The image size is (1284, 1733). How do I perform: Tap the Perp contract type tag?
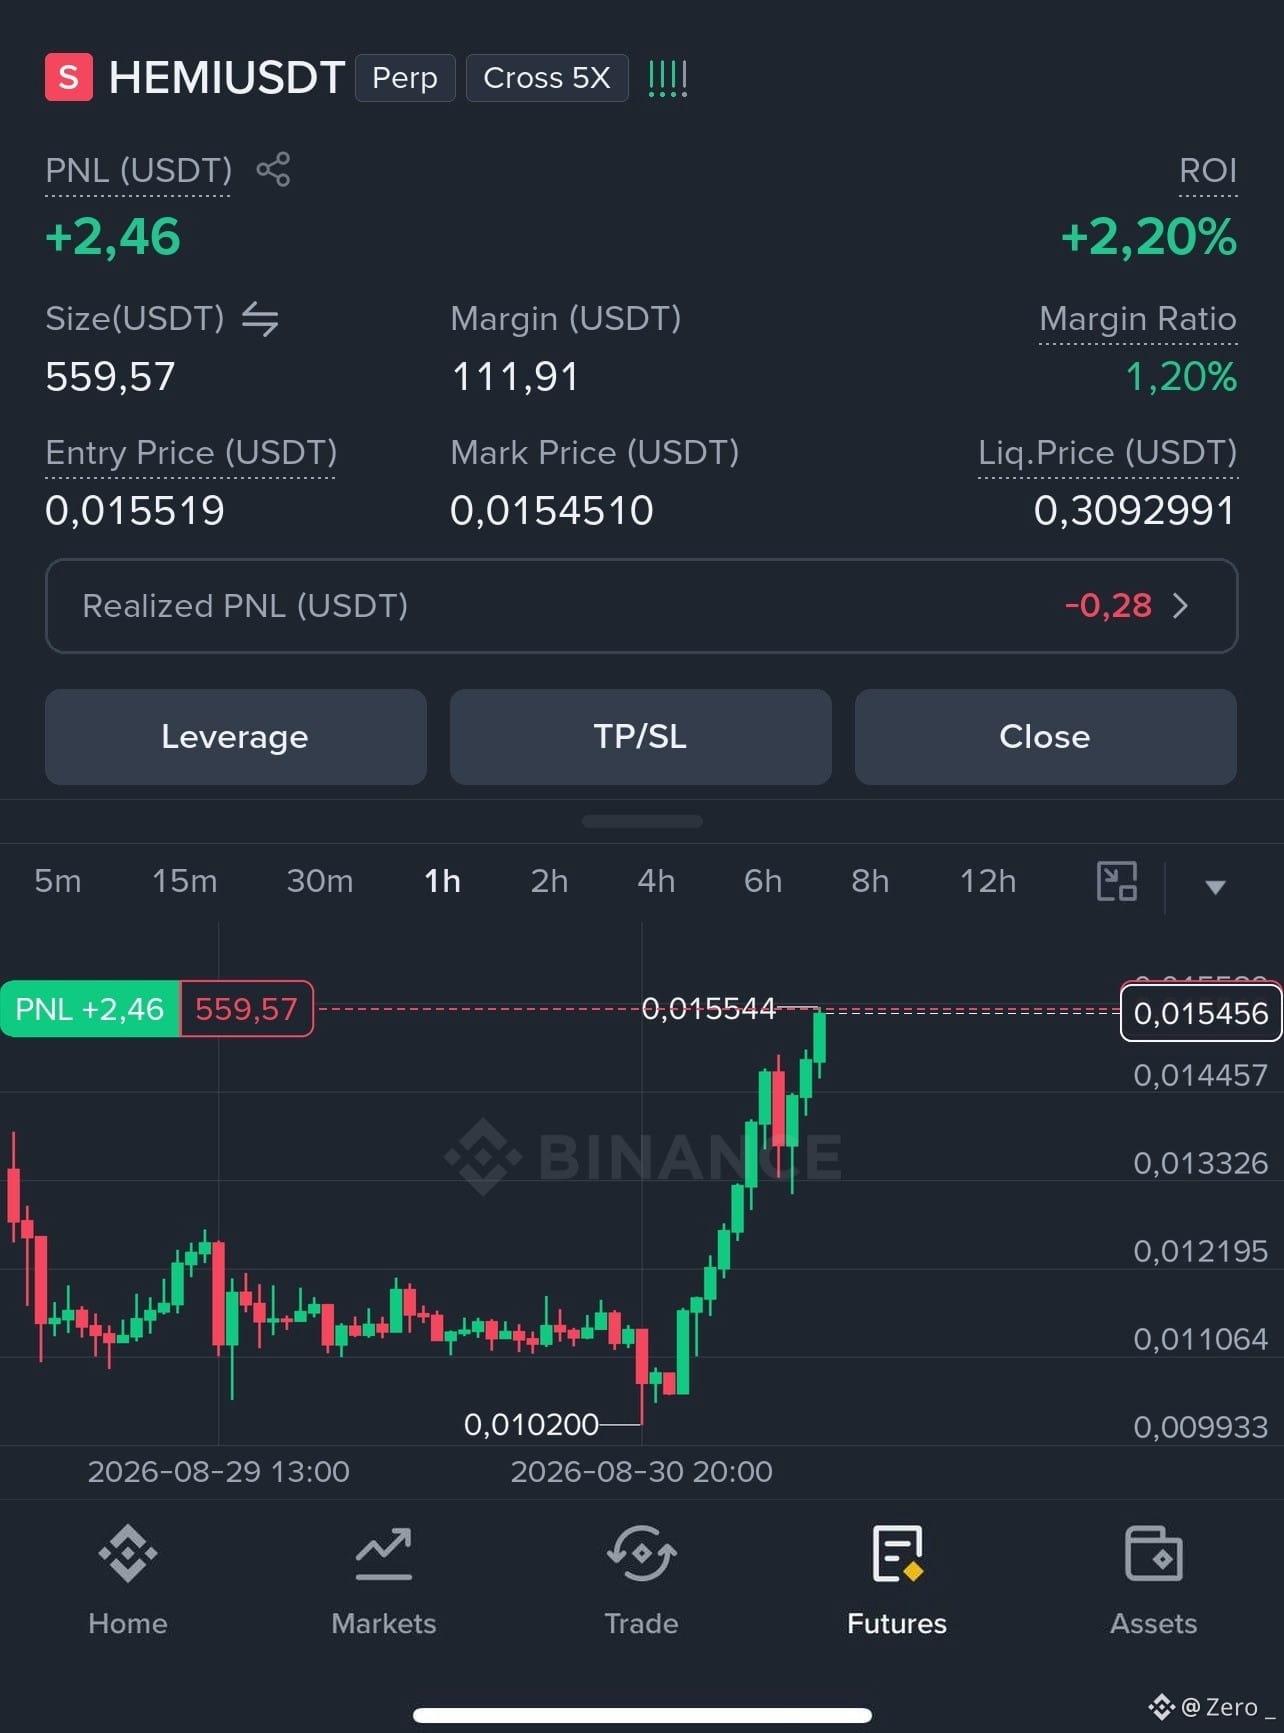click(405, 78)
